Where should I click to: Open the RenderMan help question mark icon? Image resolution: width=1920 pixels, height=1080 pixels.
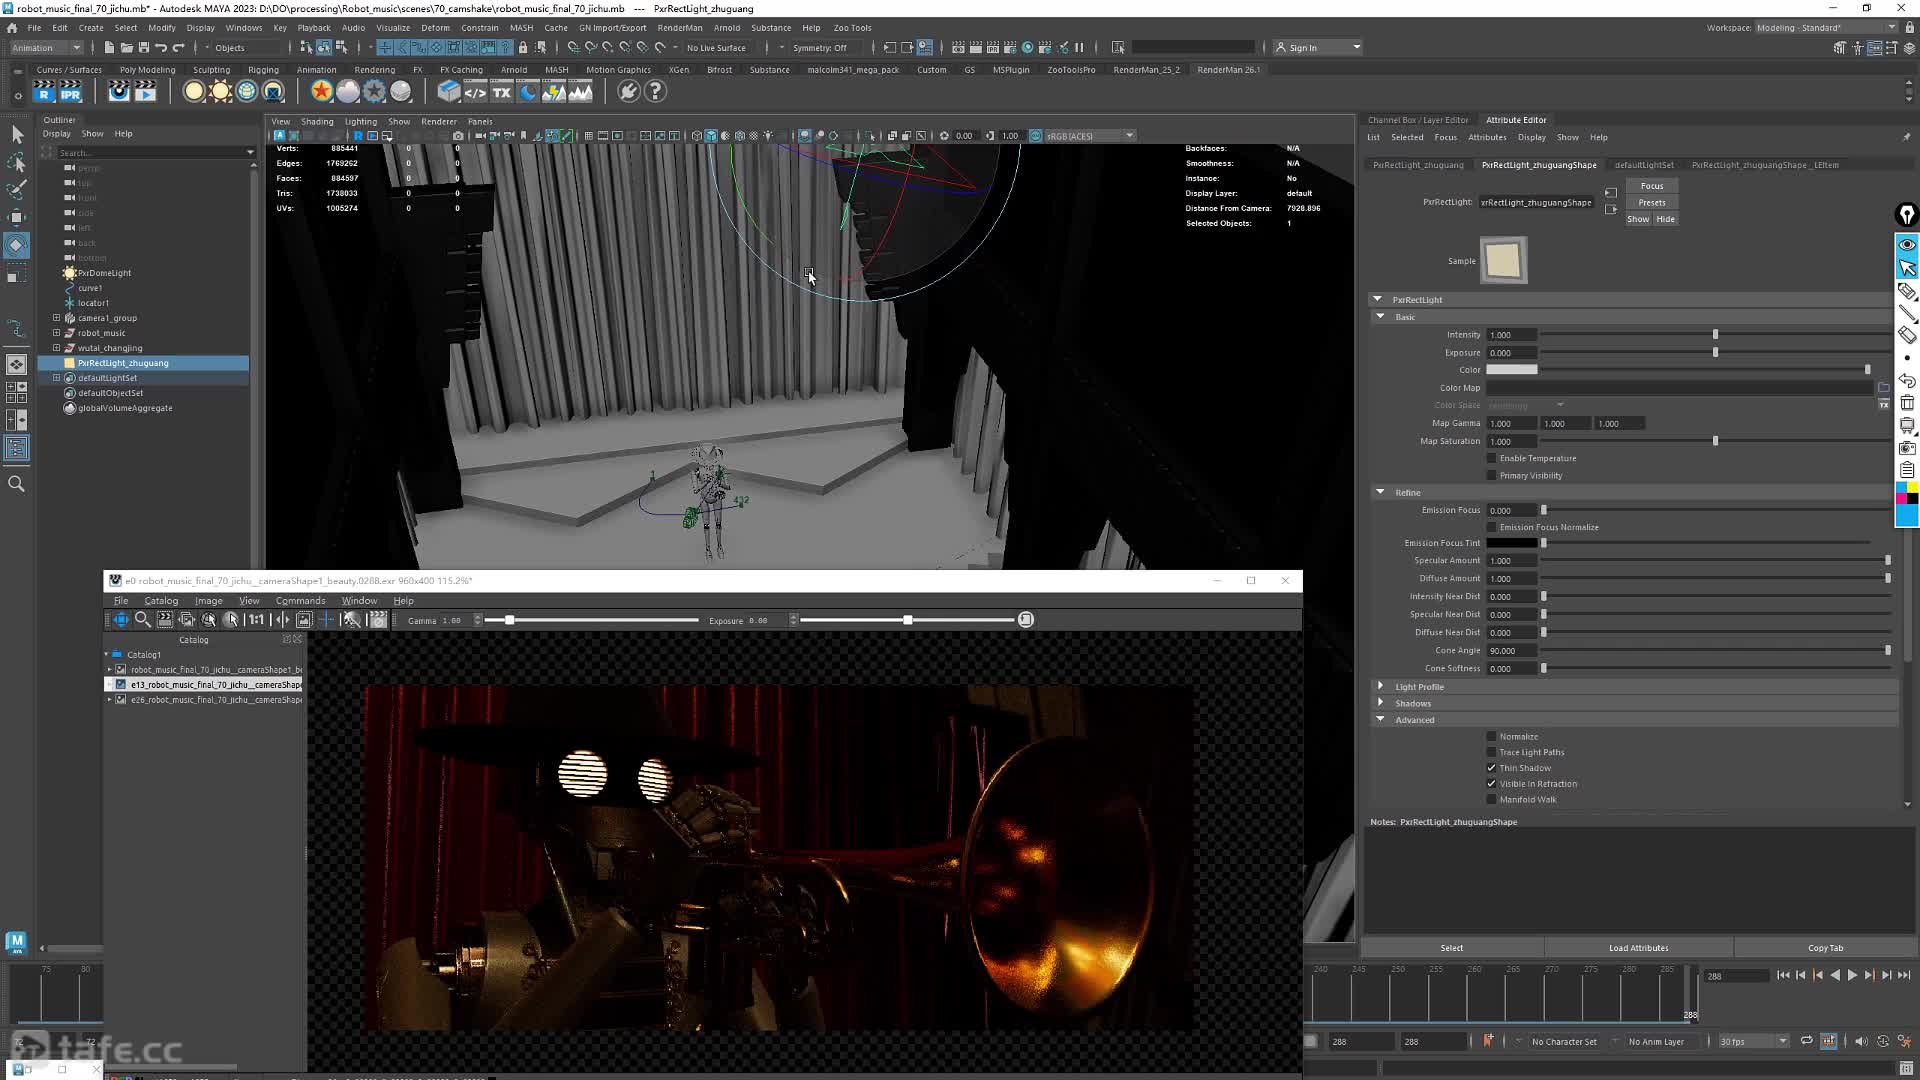[655, 92]
